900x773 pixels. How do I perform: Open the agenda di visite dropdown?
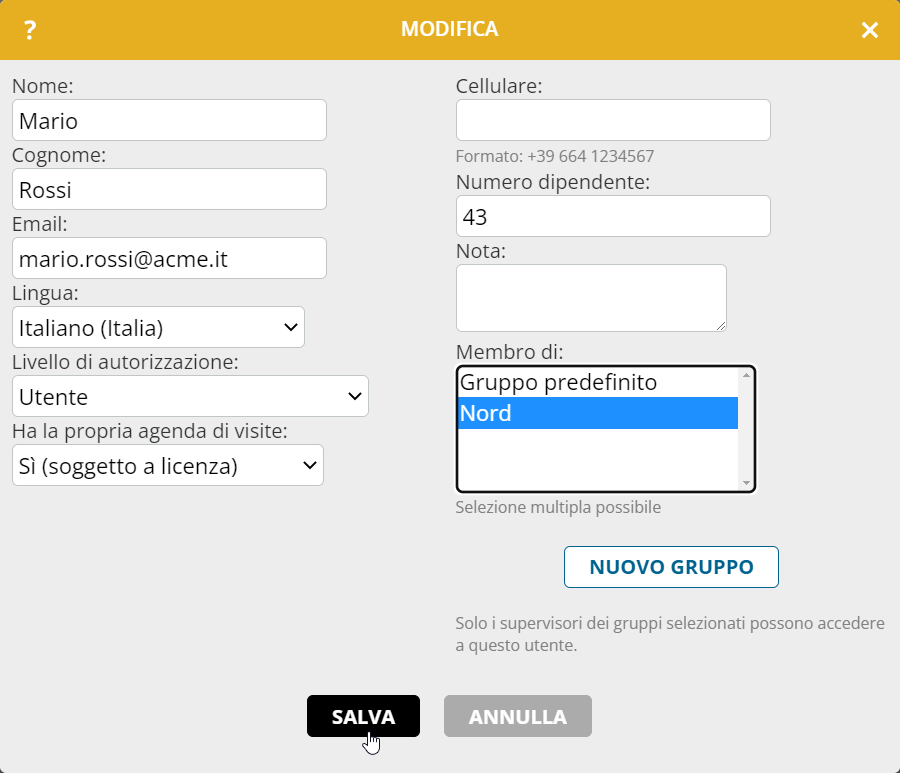(168, 465)
